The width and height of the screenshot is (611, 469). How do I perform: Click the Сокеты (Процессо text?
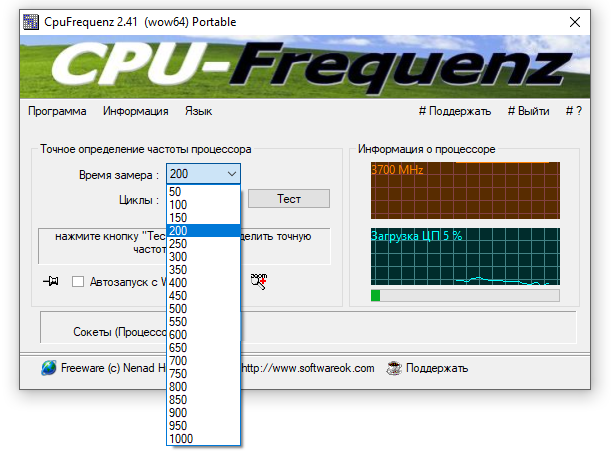pos(120,332)
